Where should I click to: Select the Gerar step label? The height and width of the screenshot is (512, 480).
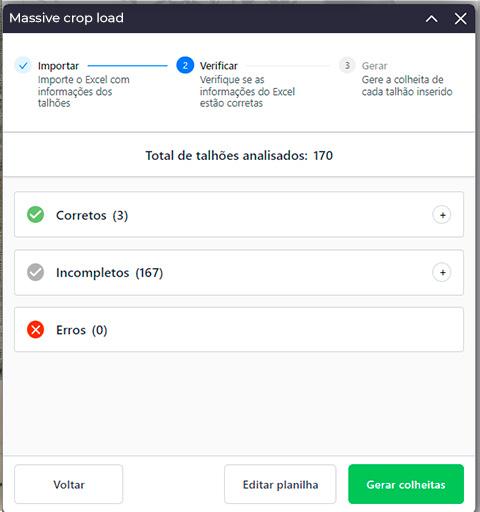[374, 66]
